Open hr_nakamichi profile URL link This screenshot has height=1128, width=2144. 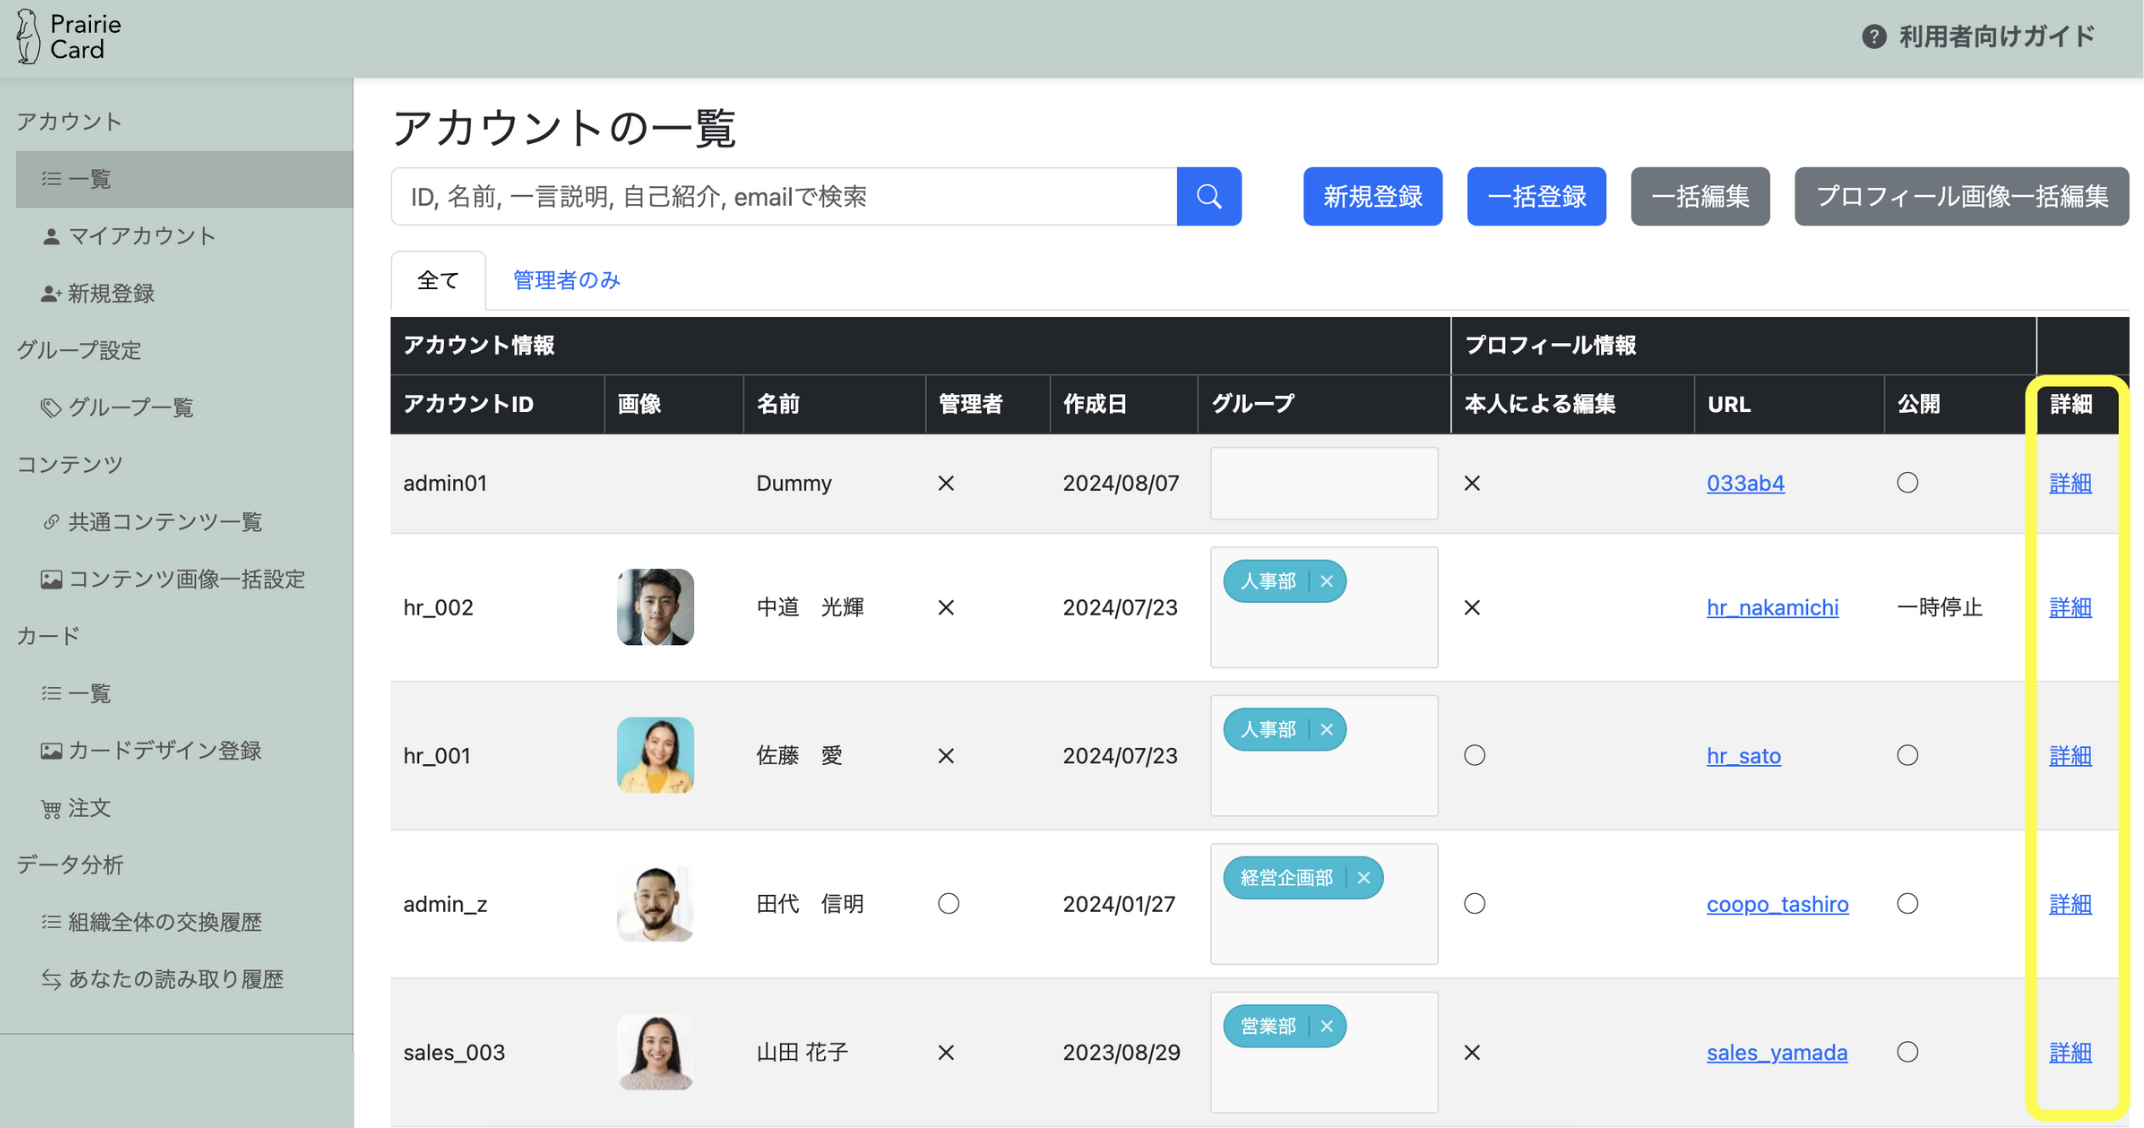[1772, 607]
